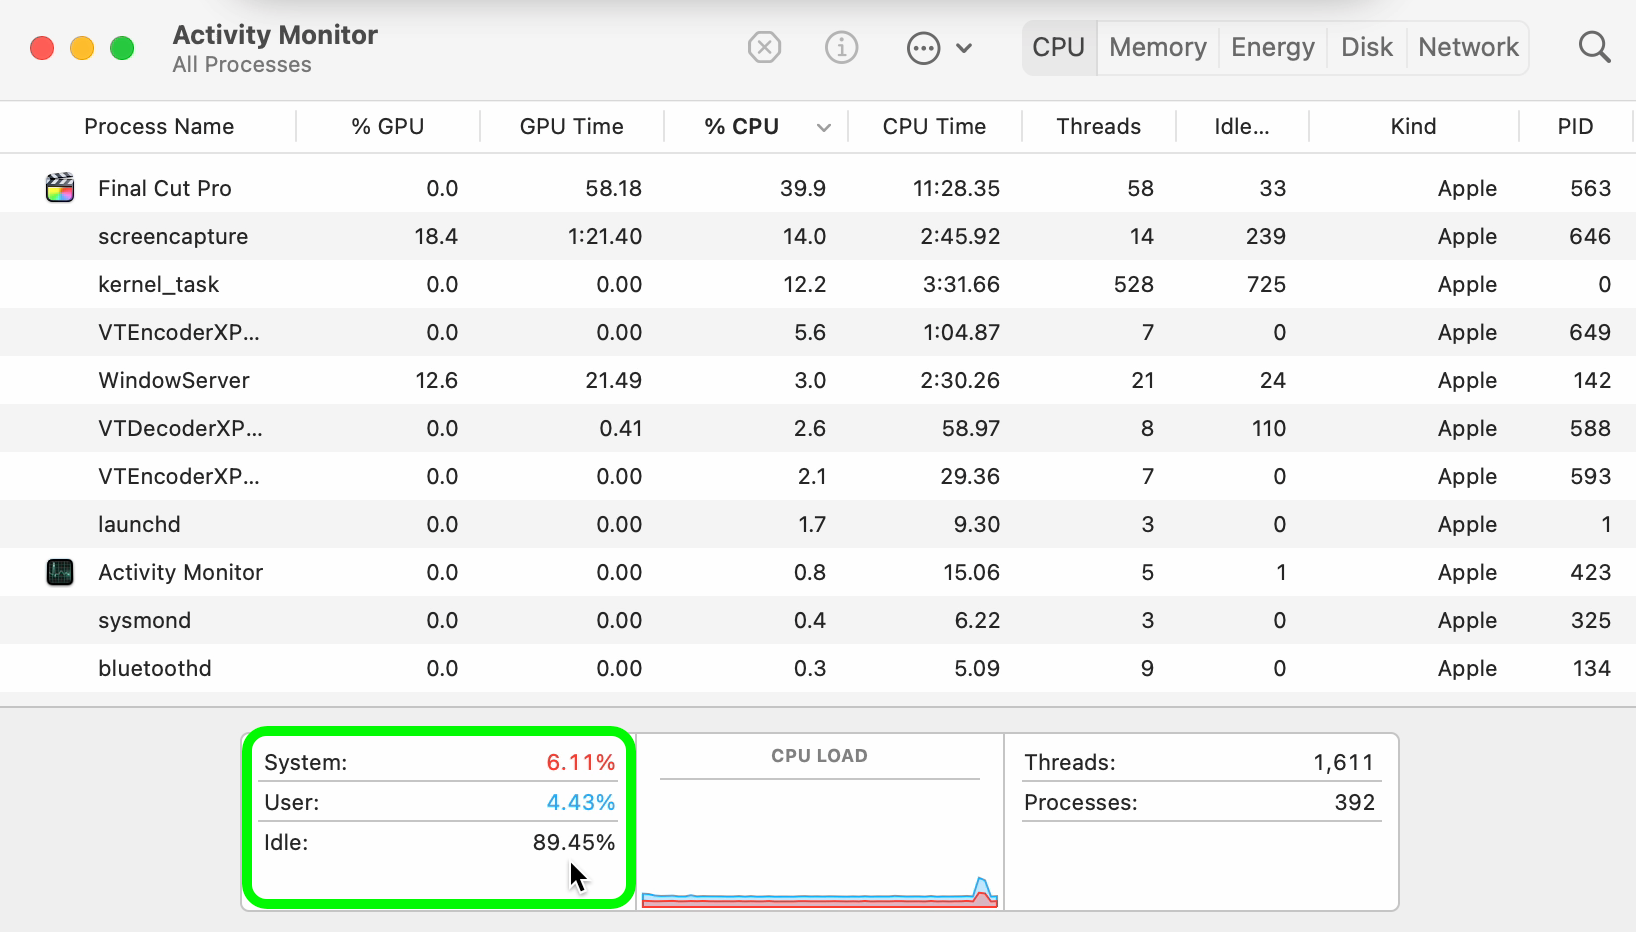This screenshot has height=932, width=1636.
Task: Click the 18.4 % GPU value
Action: coord(436,236)
